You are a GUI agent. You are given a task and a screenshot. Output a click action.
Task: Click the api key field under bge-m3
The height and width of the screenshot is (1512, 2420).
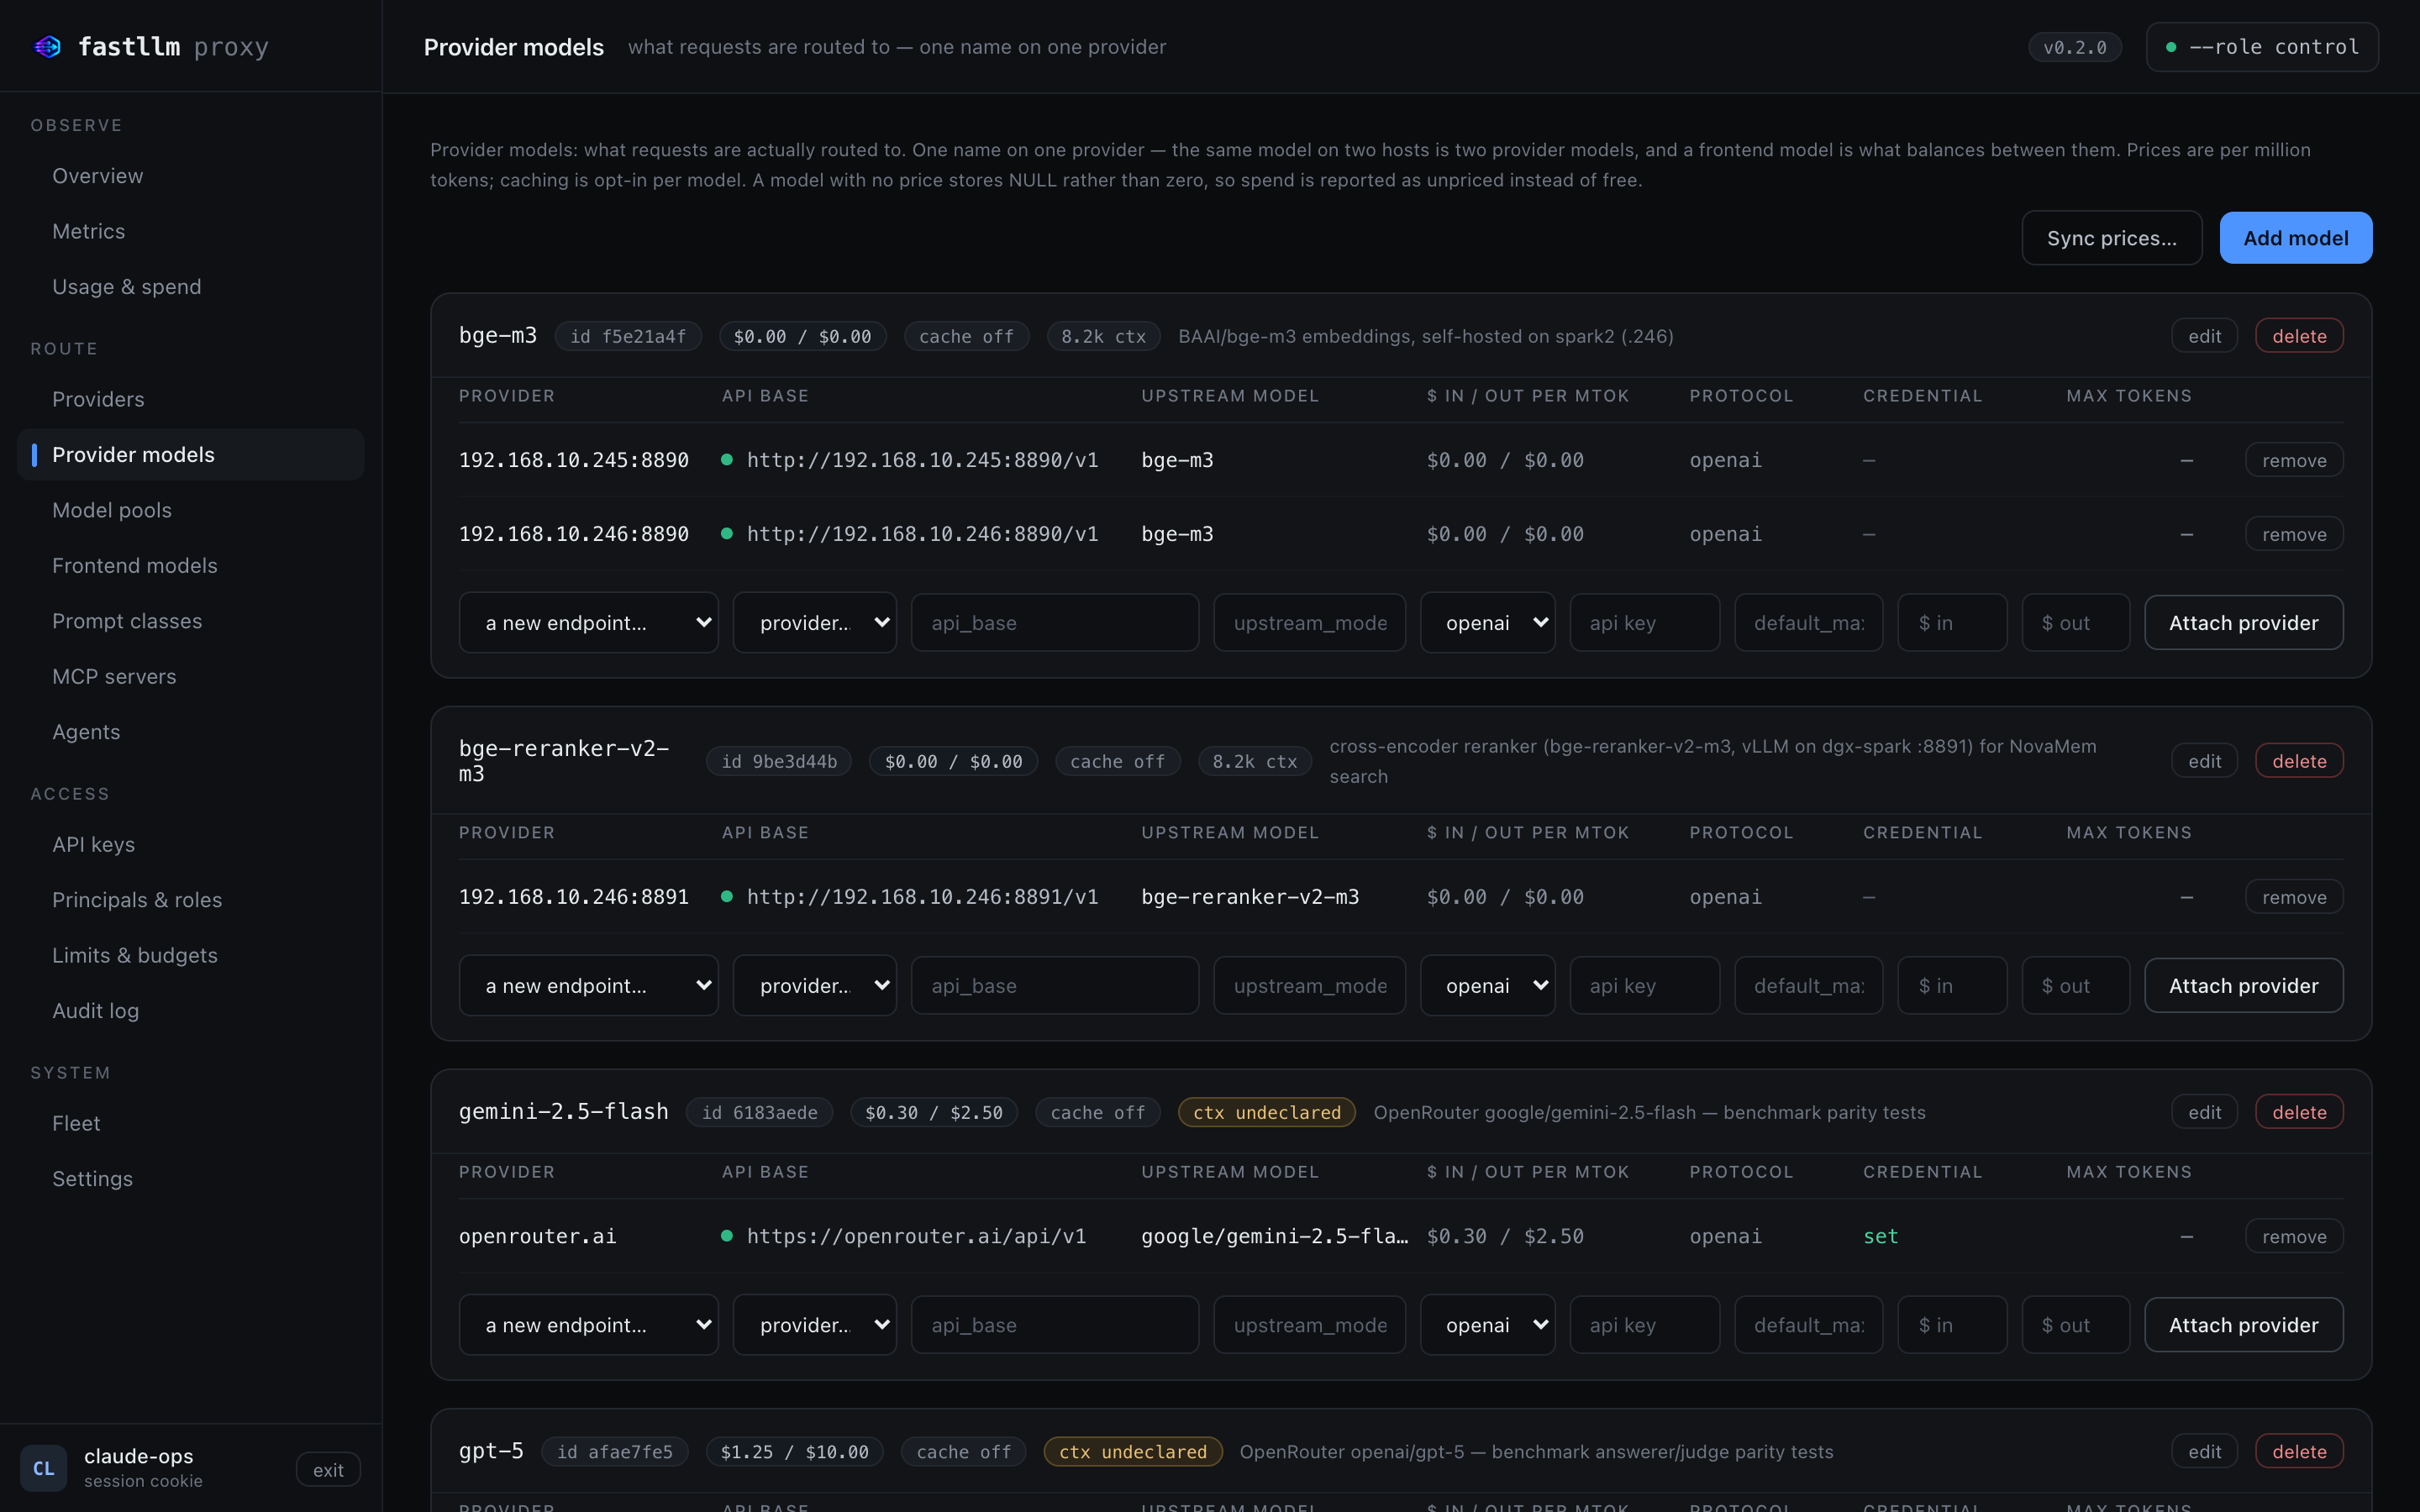point(1644,623)
